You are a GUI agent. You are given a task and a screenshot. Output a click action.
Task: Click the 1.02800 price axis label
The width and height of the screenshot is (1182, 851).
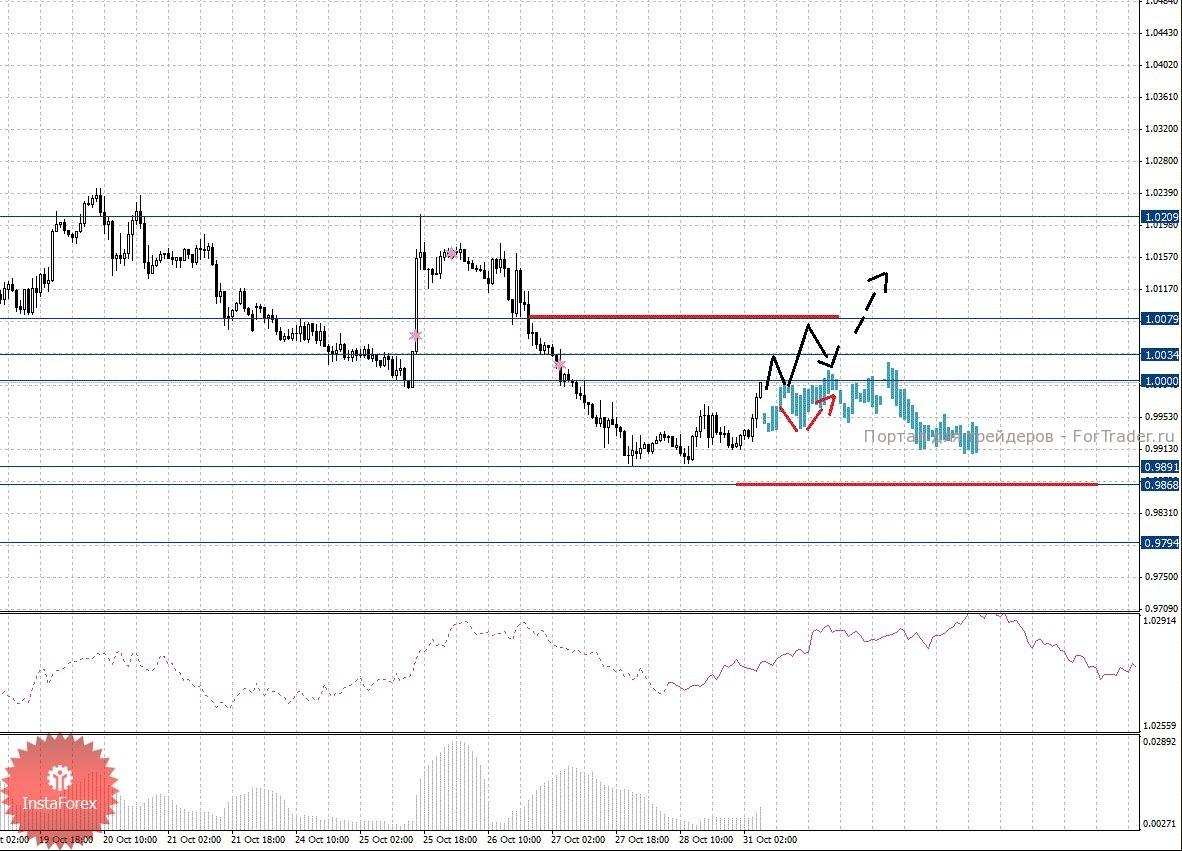(1161, 161)
